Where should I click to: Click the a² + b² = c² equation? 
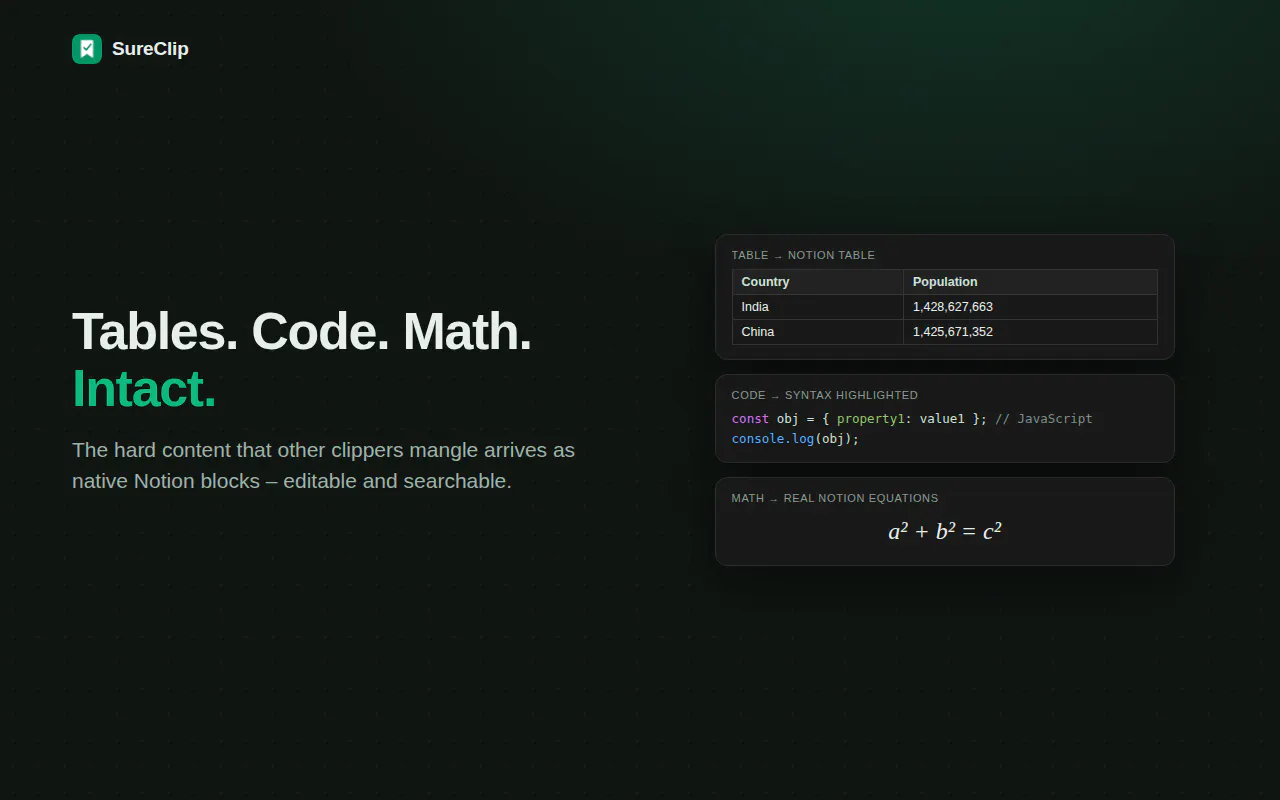pos(945,531)
